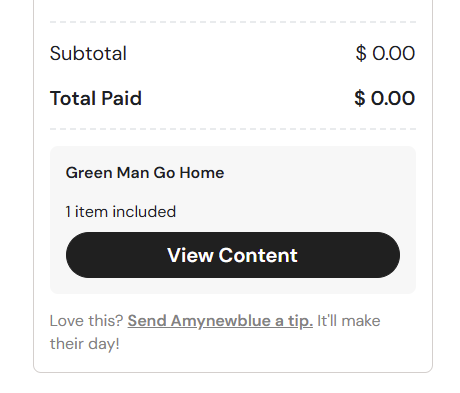
Task: Click the dollar sign in the Total Paid row
Action: [360, 98]
